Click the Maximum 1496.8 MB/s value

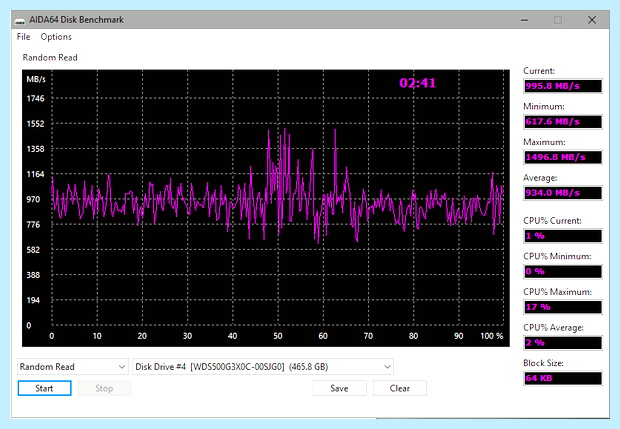[x=563, y=157]
